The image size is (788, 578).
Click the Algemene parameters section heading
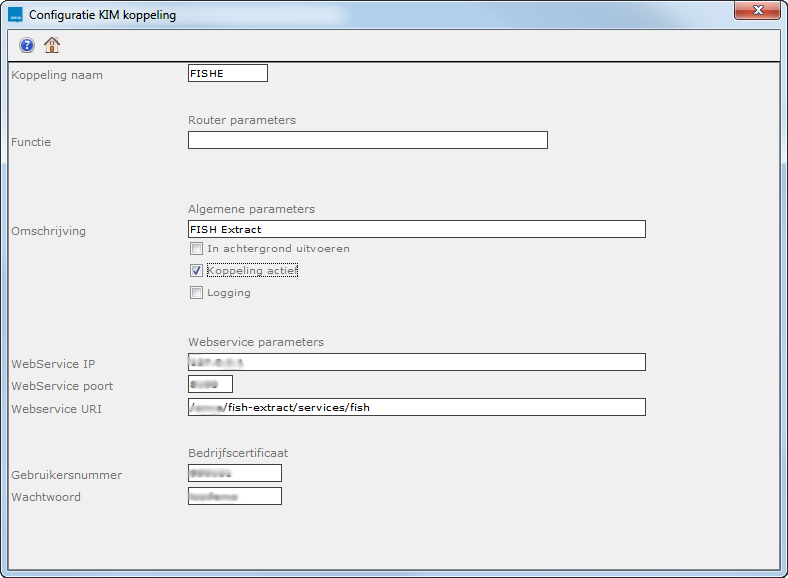251,209
